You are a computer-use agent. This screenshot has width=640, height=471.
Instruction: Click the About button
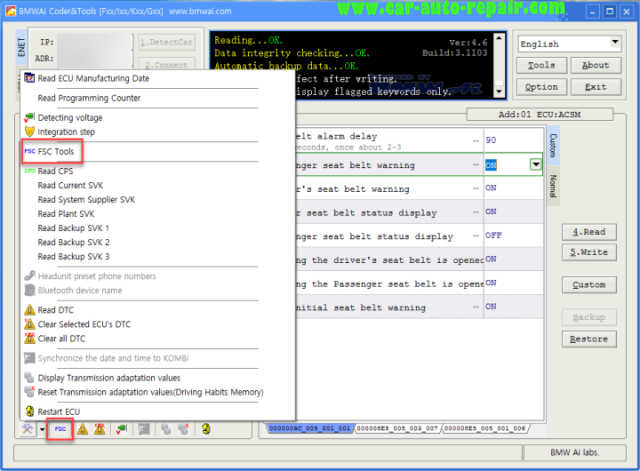(596, 65)
